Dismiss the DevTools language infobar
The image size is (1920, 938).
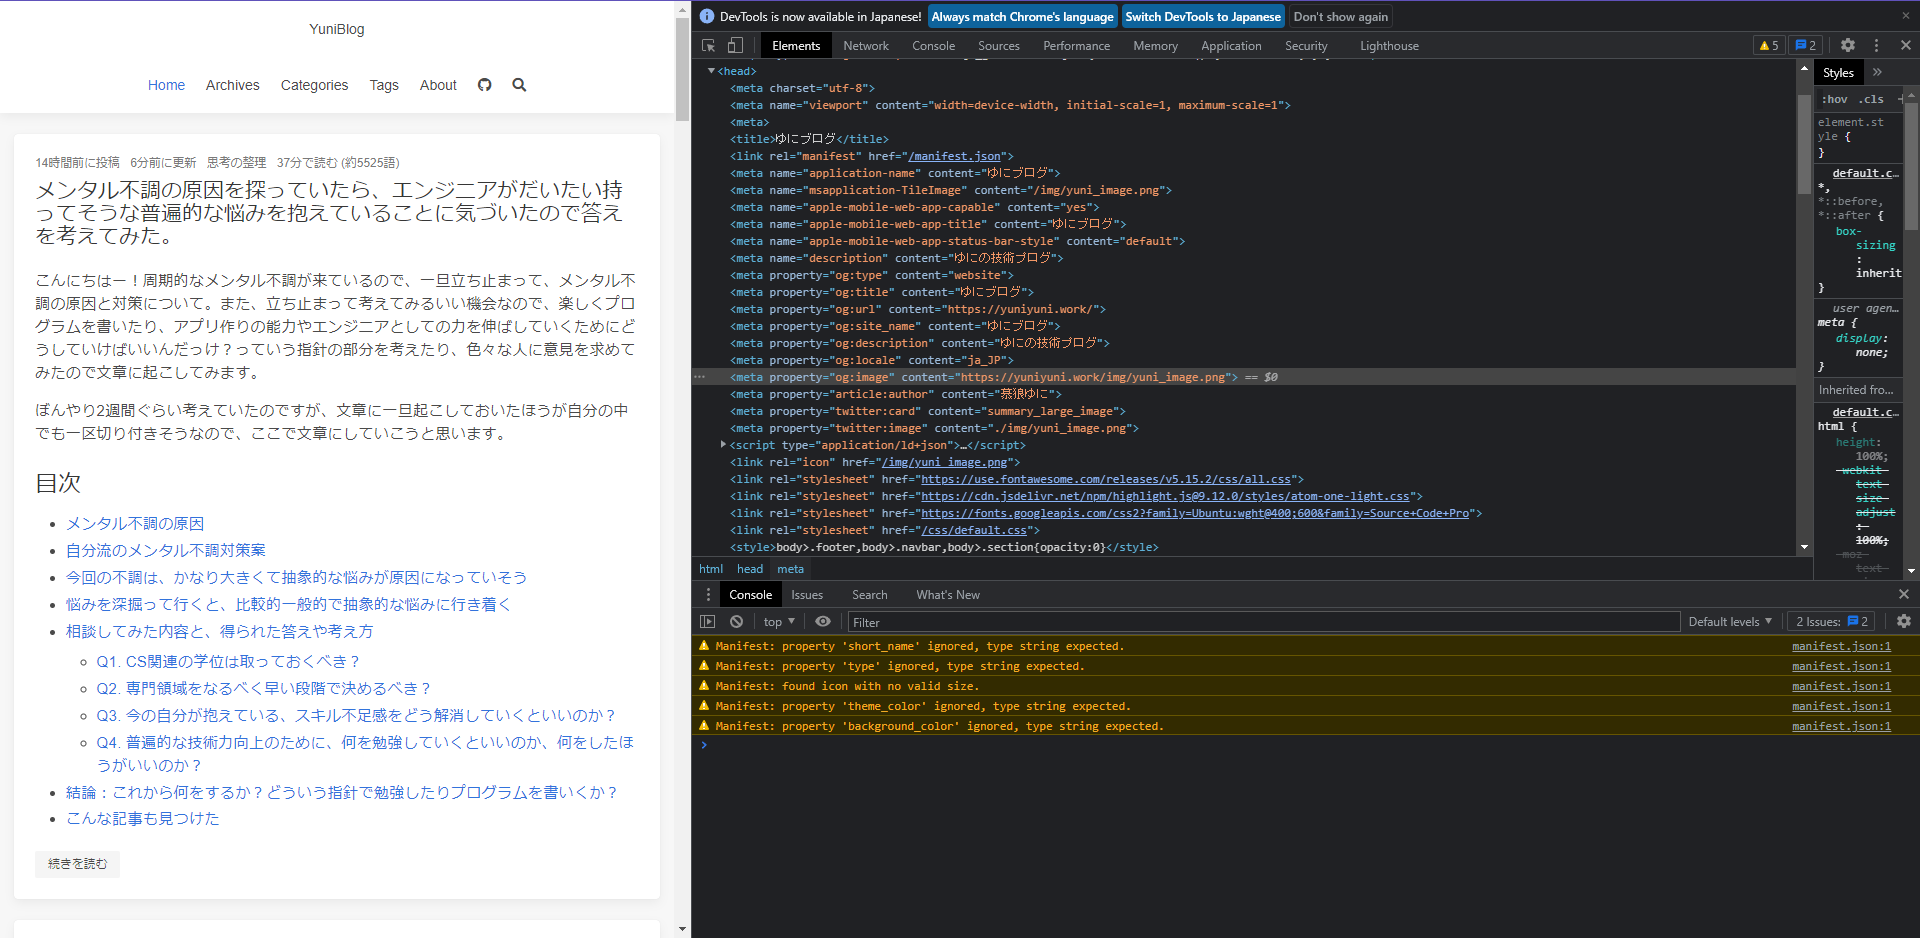pyautogui.click(x=1905, y=16)
